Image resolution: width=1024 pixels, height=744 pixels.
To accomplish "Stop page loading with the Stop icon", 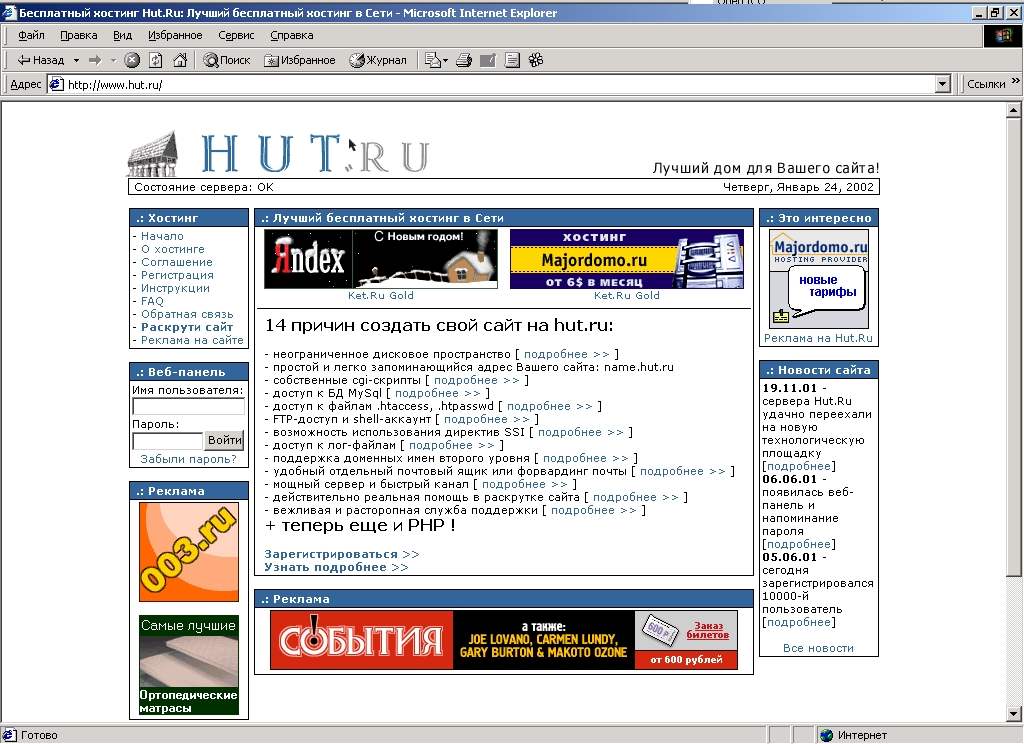I will pyautogui.click(x=132, y=60).
